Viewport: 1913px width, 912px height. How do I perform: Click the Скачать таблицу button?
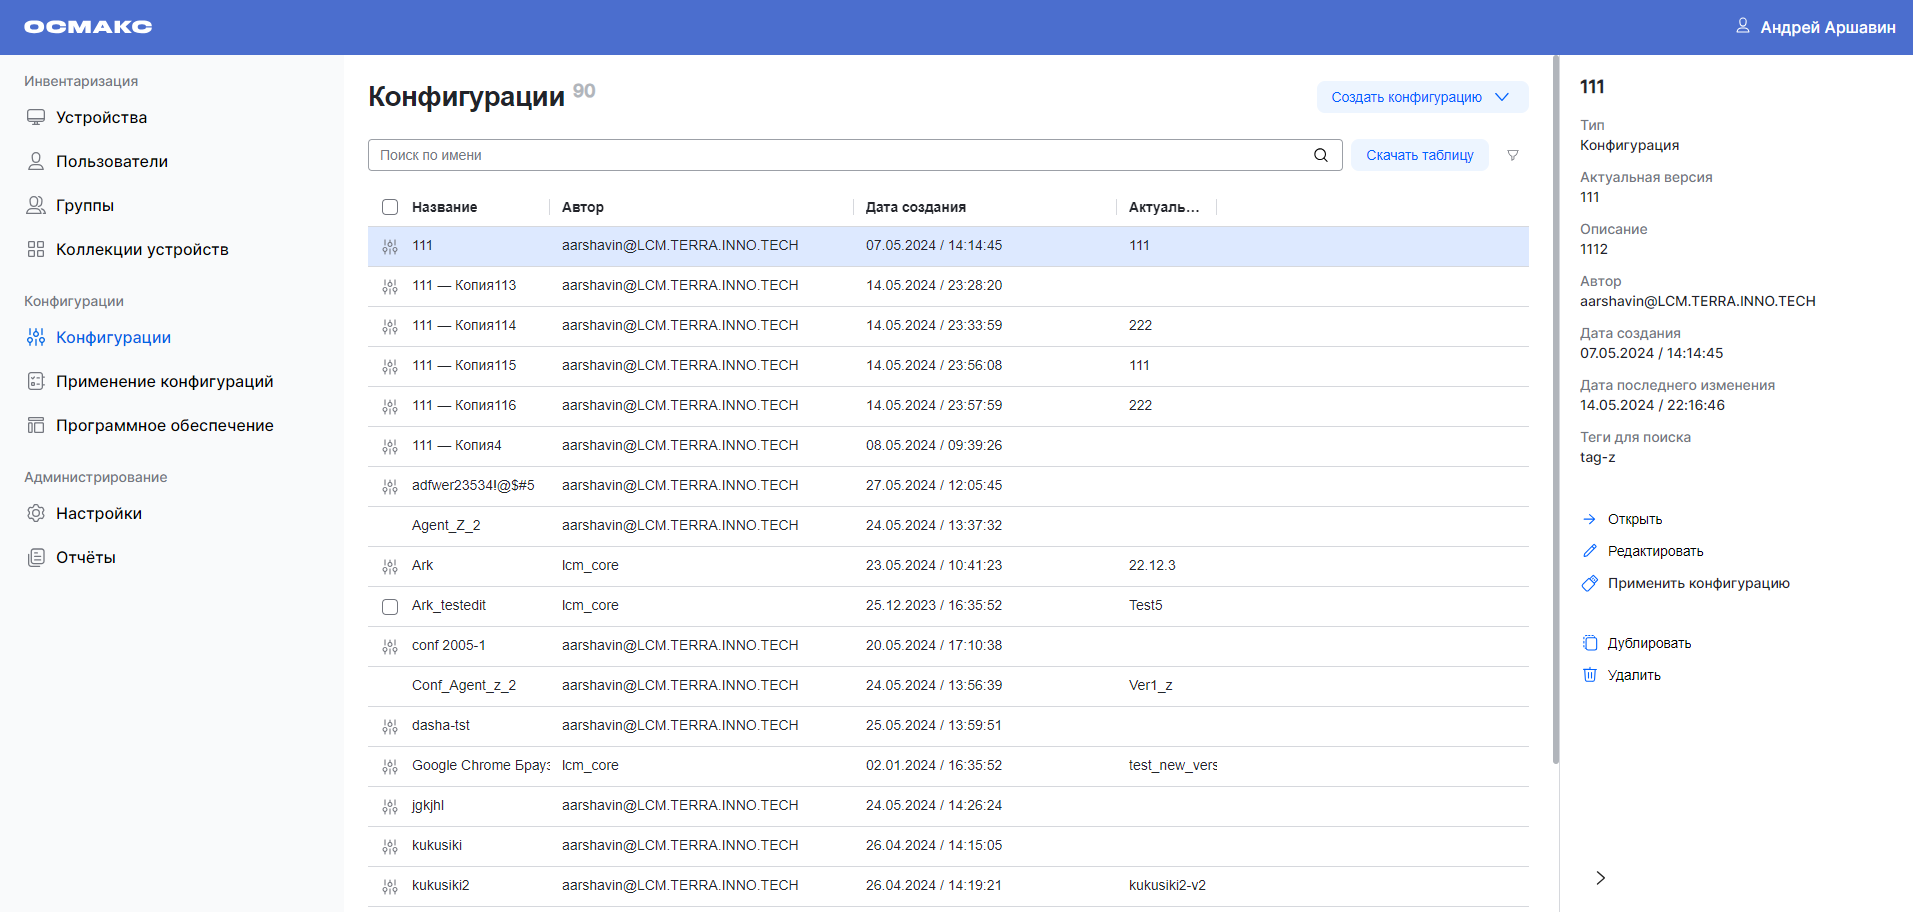point(1419,155)
